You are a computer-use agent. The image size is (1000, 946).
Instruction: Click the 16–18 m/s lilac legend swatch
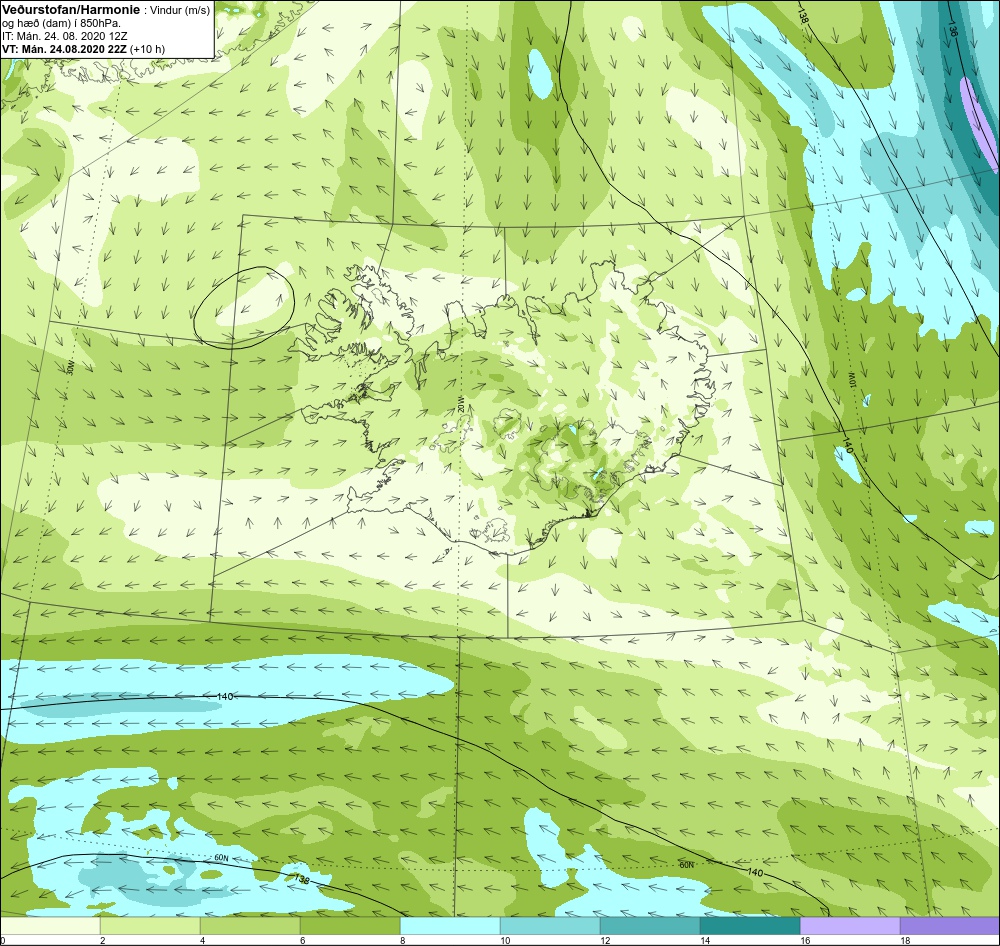pyautogui.click(x=849, y=926)
